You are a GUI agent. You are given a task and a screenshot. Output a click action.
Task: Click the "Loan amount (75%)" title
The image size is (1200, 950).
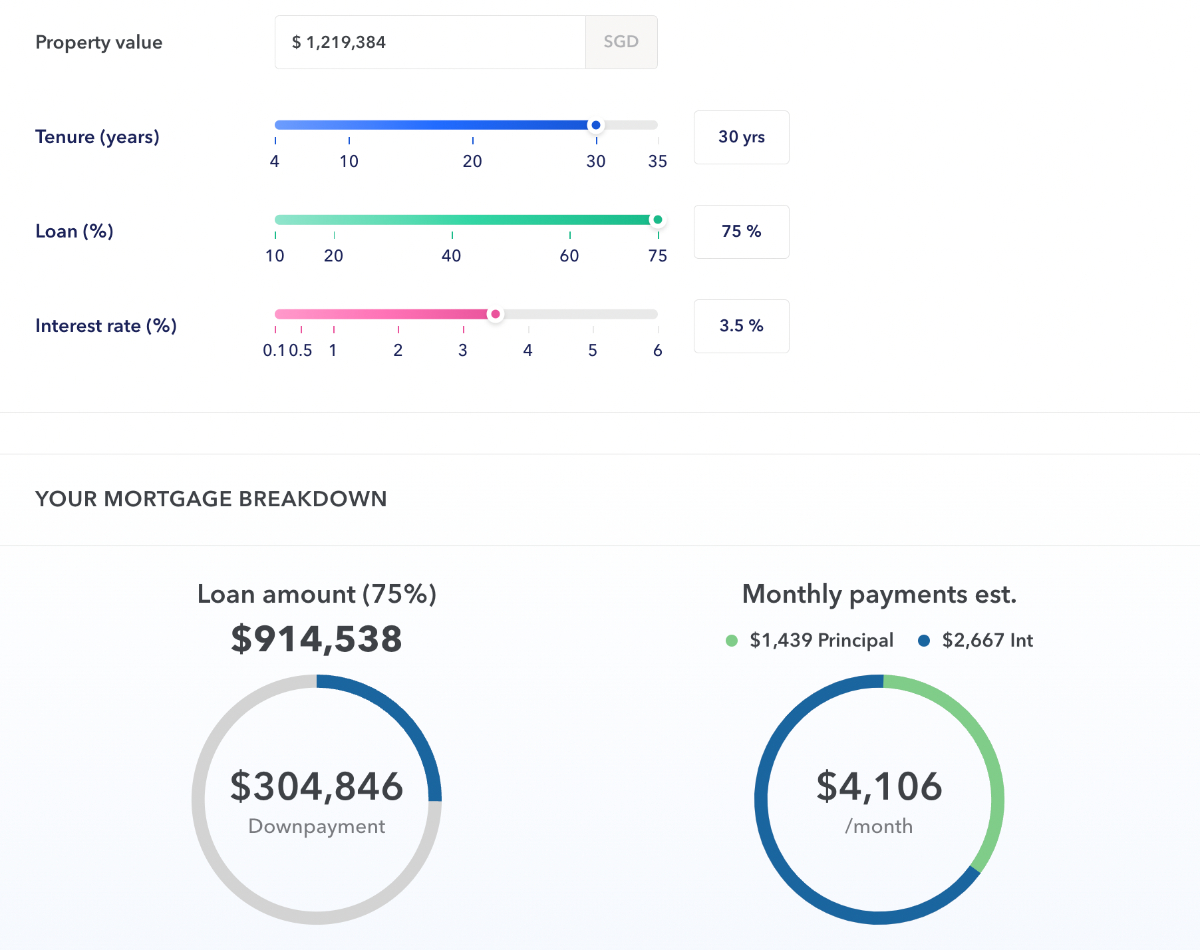(x=317, y=595)
